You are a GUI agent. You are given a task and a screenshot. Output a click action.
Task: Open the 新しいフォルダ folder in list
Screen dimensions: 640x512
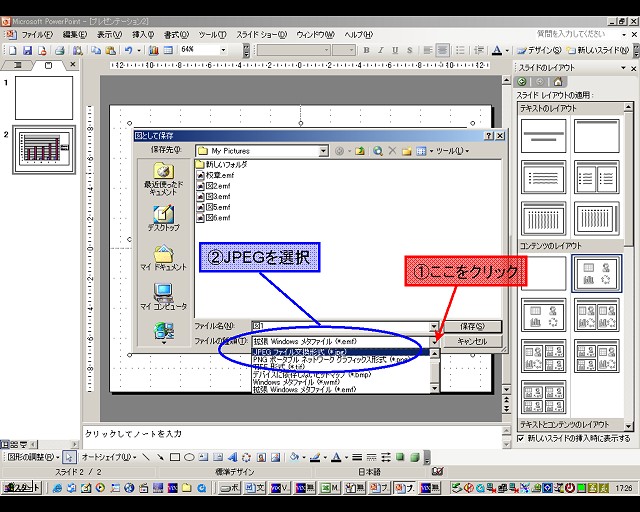tap(222, 165)
